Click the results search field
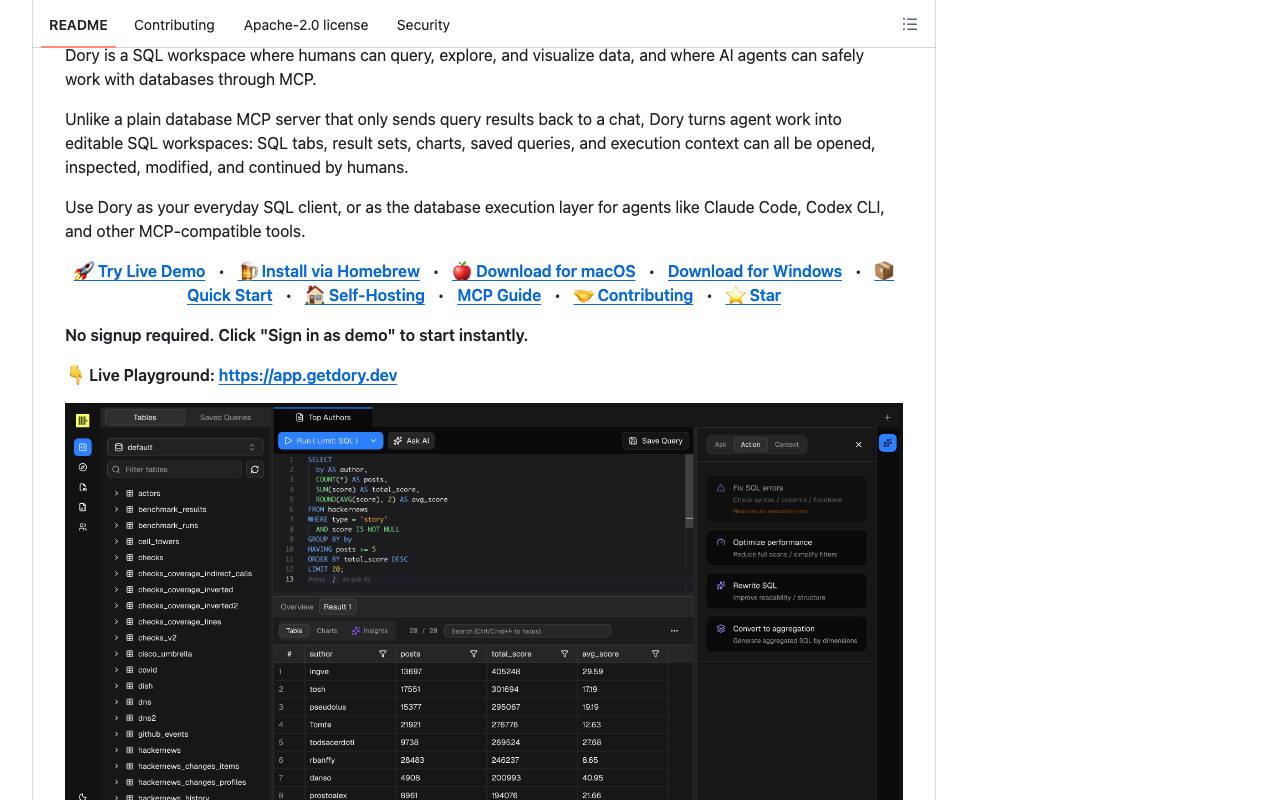Viewport: 1280px width, 800px height. tap(527, 631)
